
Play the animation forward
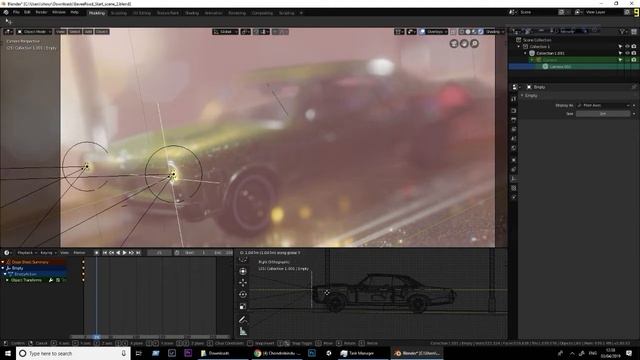coord(124,253)
